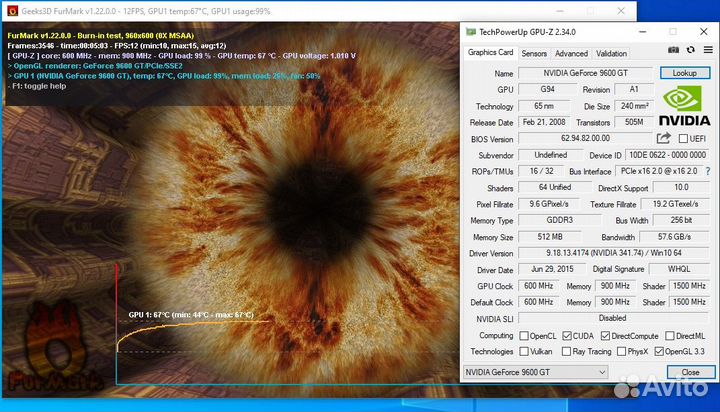The width and height of the screenshot is (720, 412).
Task: Click the Device ID value 10DE 0622
Action: pyautogui.click(x=668, y=155)
